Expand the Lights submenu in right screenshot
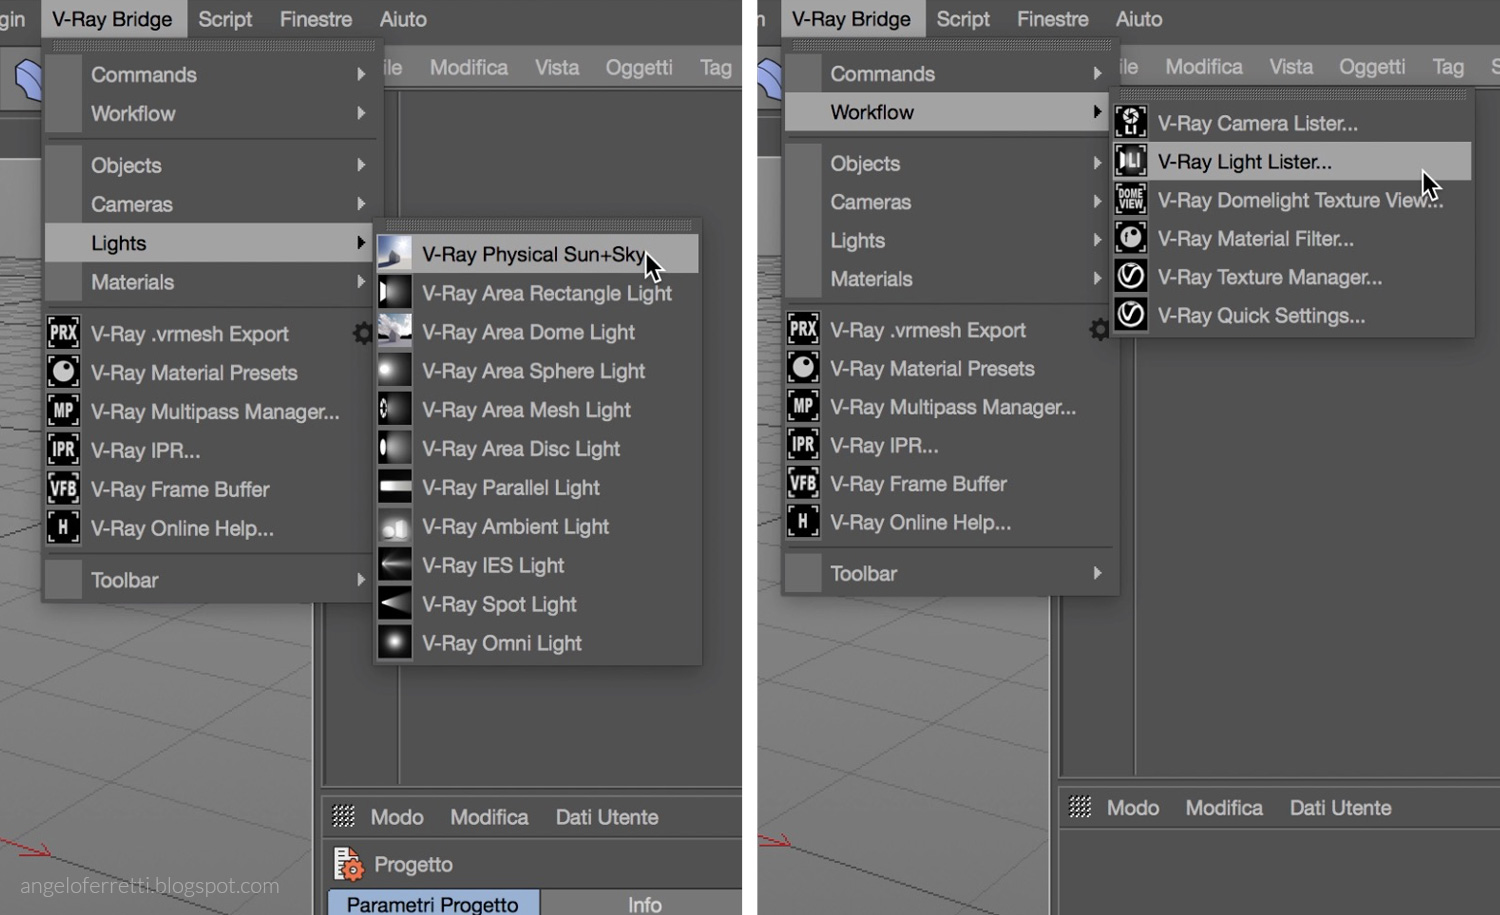Screen dimensions: 1500x915 (949, 240)
